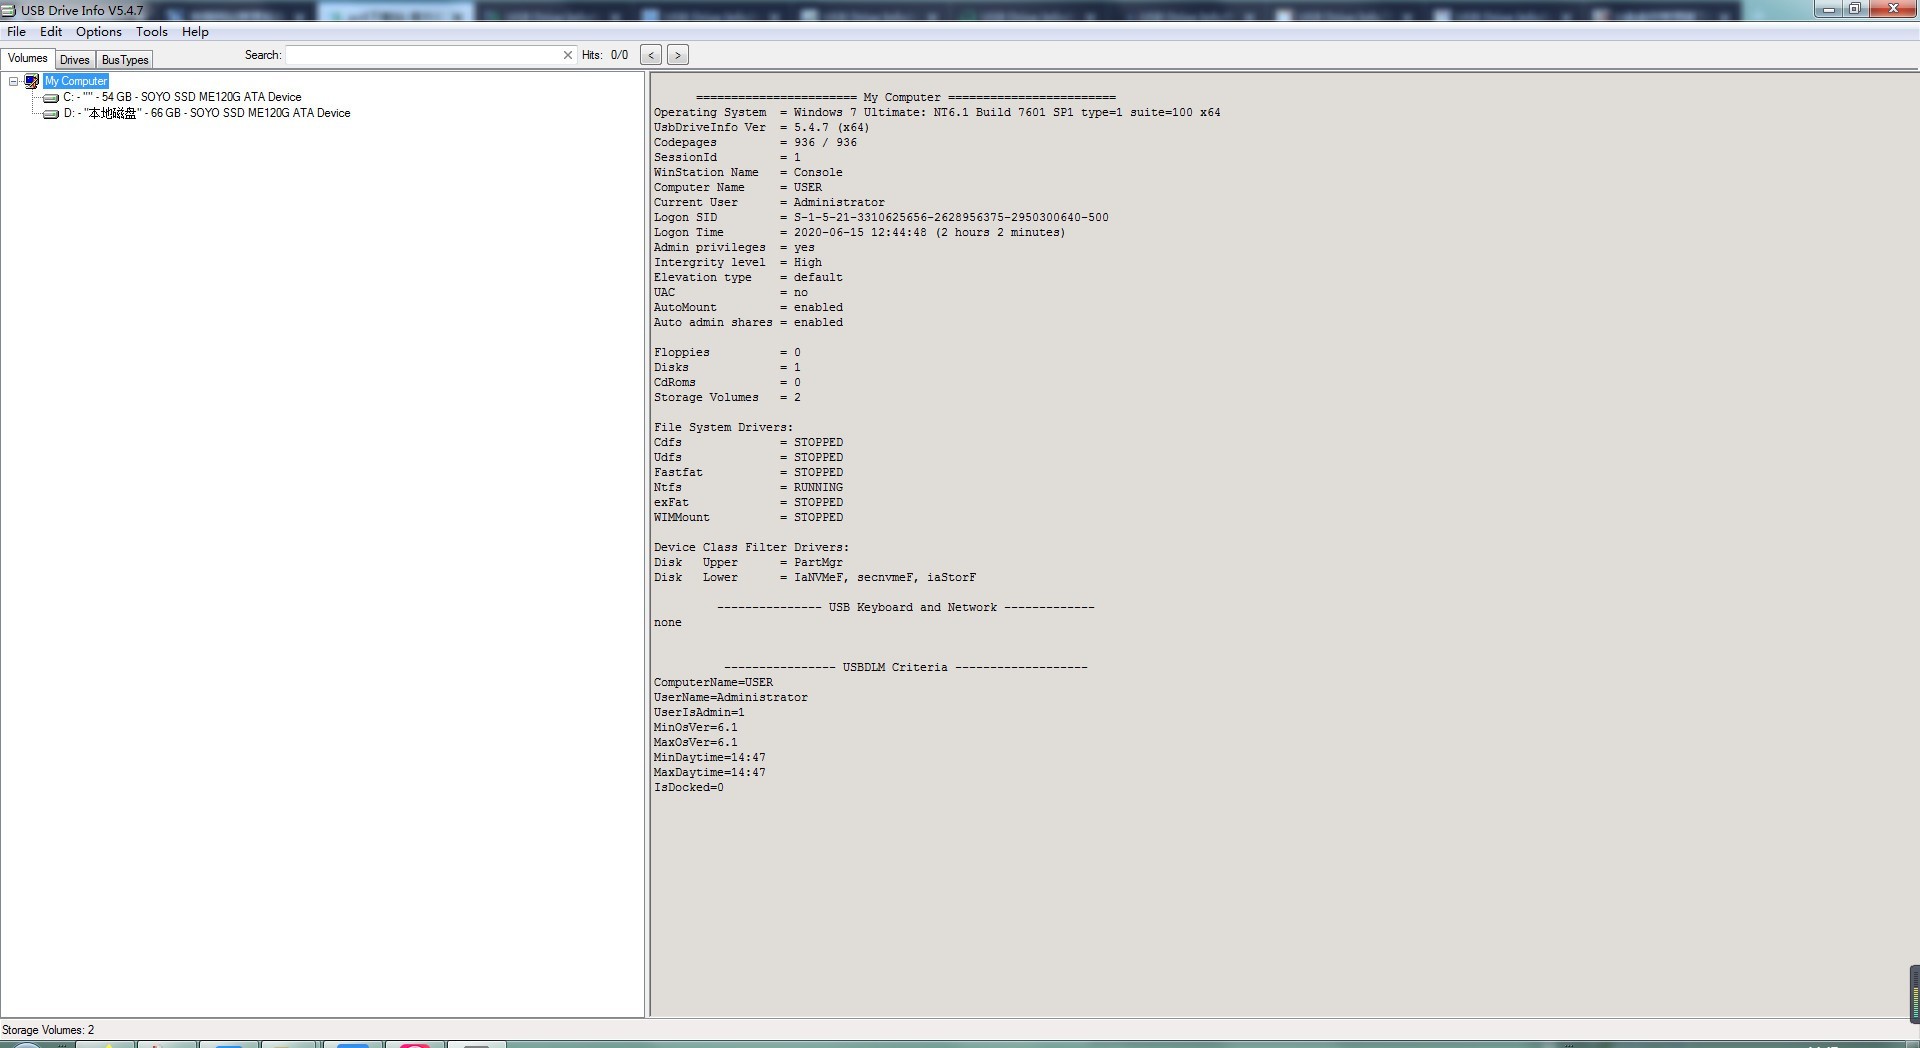Open the Tools menu
This screenshot has width=1920, height=1048.
[151, 32]
